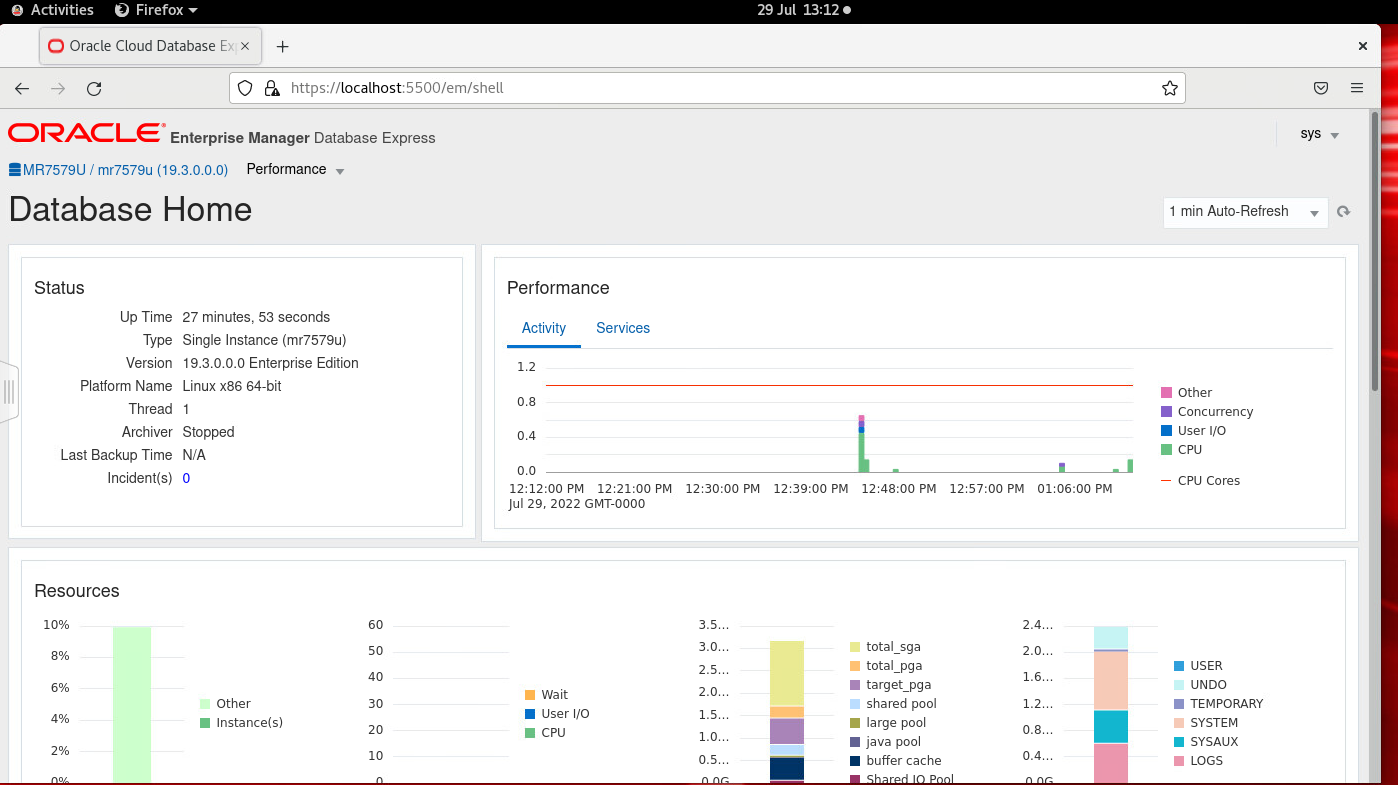Click the USER storage legend swatch
This screenshot has width=1398, height=785.
click(1179, 666)
